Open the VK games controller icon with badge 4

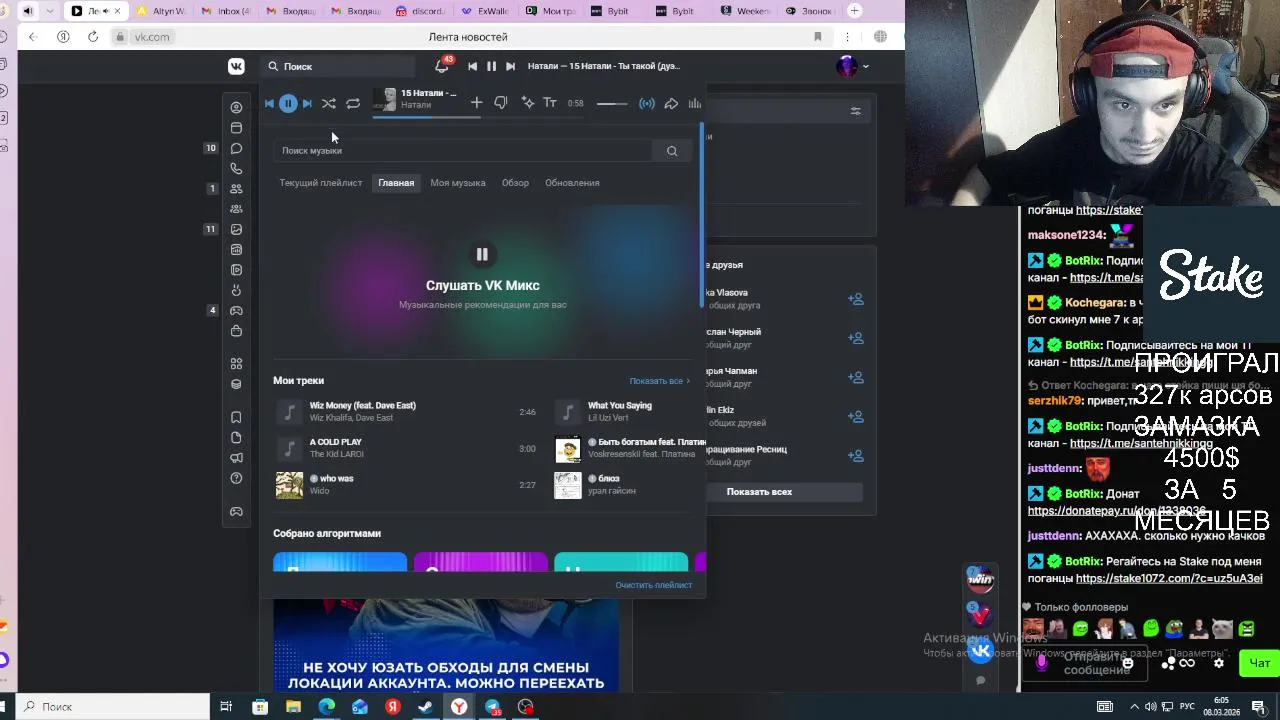(236, 310)
